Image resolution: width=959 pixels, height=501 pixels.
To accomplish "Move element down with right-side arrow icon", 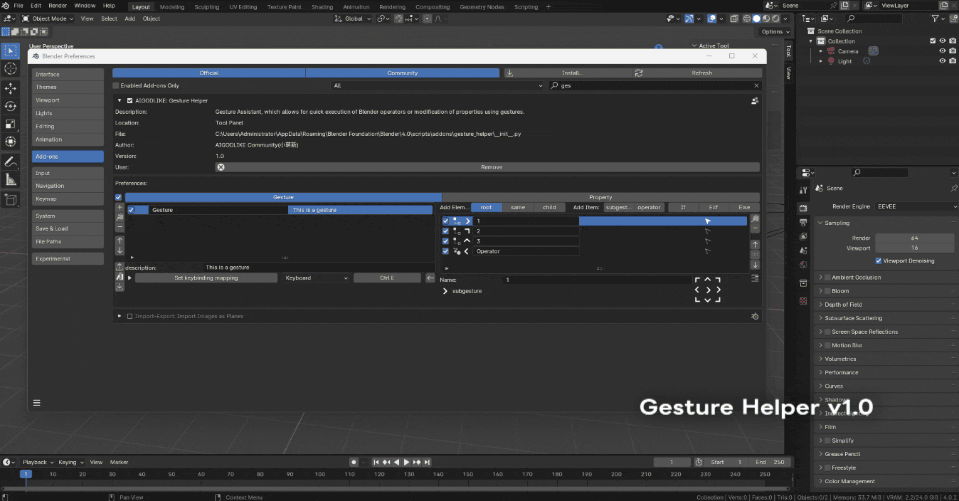I will [x=755, y=265].
